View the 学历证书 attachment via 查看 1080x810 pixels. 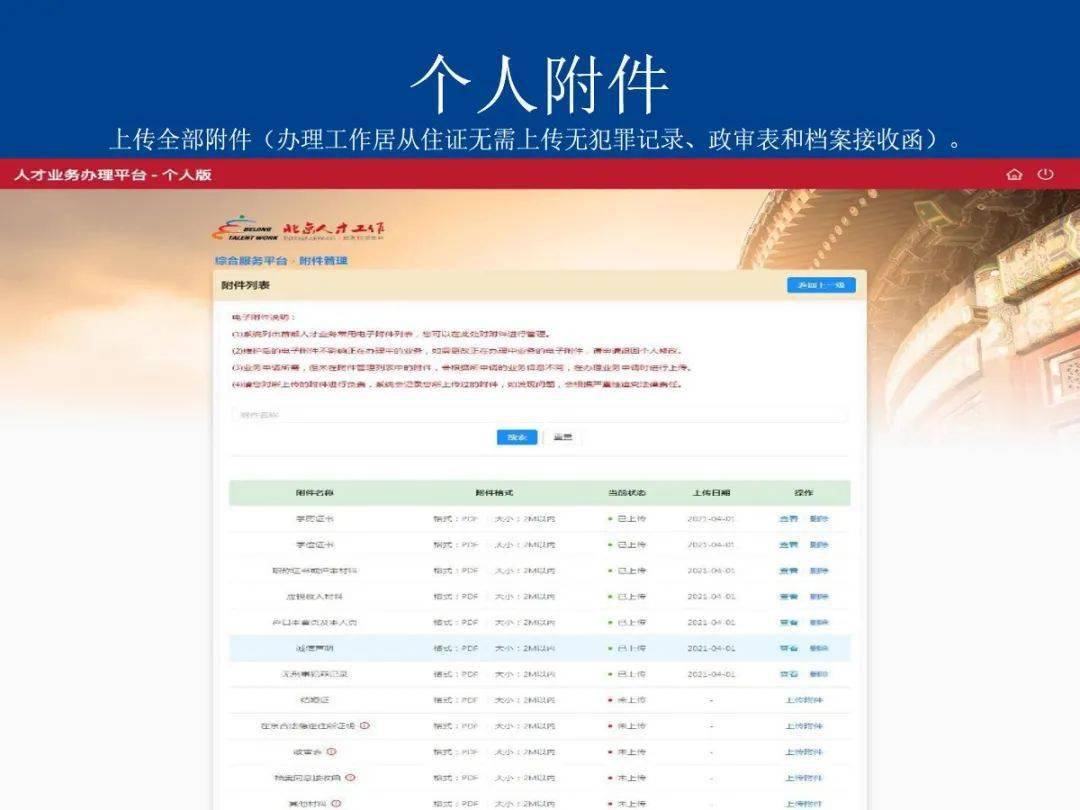point(789,519)
